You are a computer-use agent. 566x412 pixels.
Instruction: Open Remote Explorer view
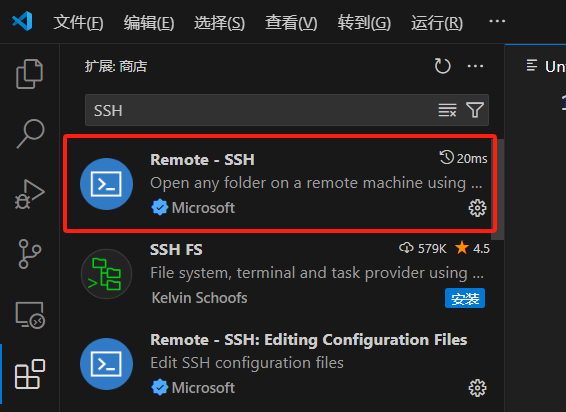30,315
